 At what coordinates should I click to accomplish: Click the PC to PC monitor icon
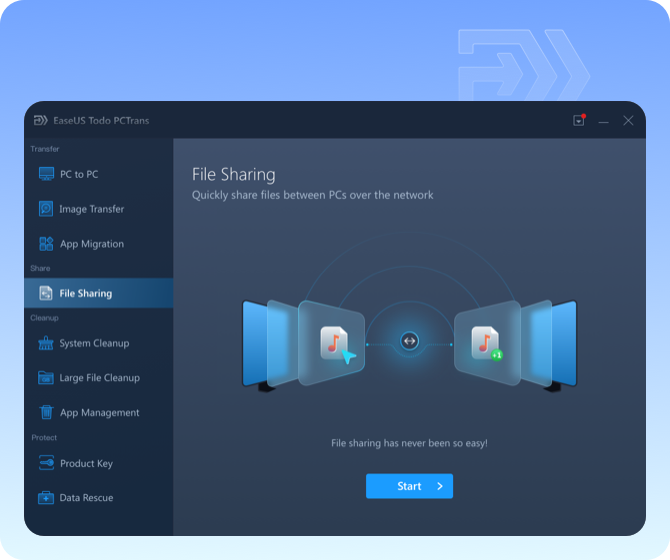46,174
